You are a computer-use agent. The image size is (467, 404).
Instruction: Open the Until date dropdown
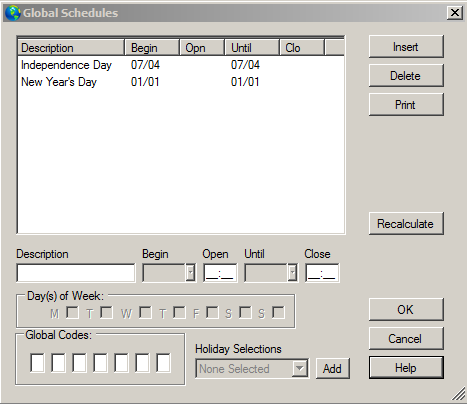pos(292,273)
